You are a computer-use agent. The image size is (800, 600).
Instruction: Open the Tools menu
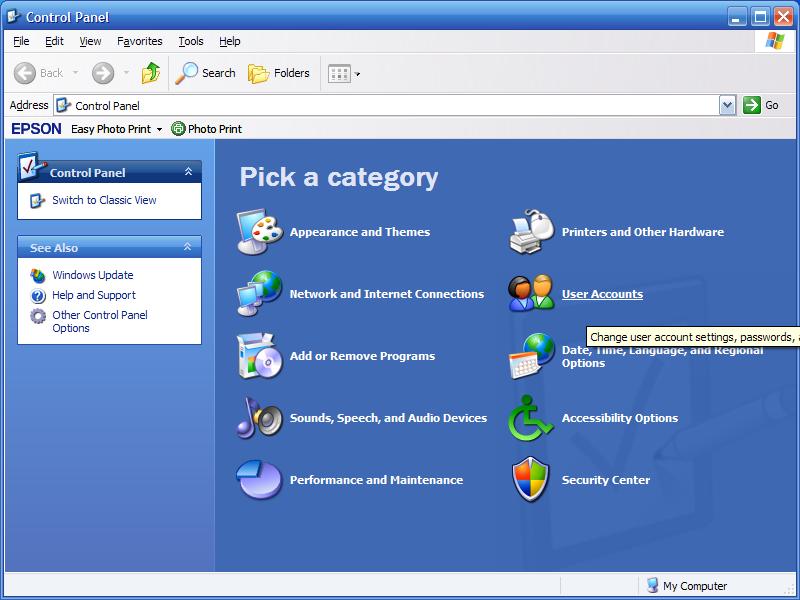pos(191,41)
